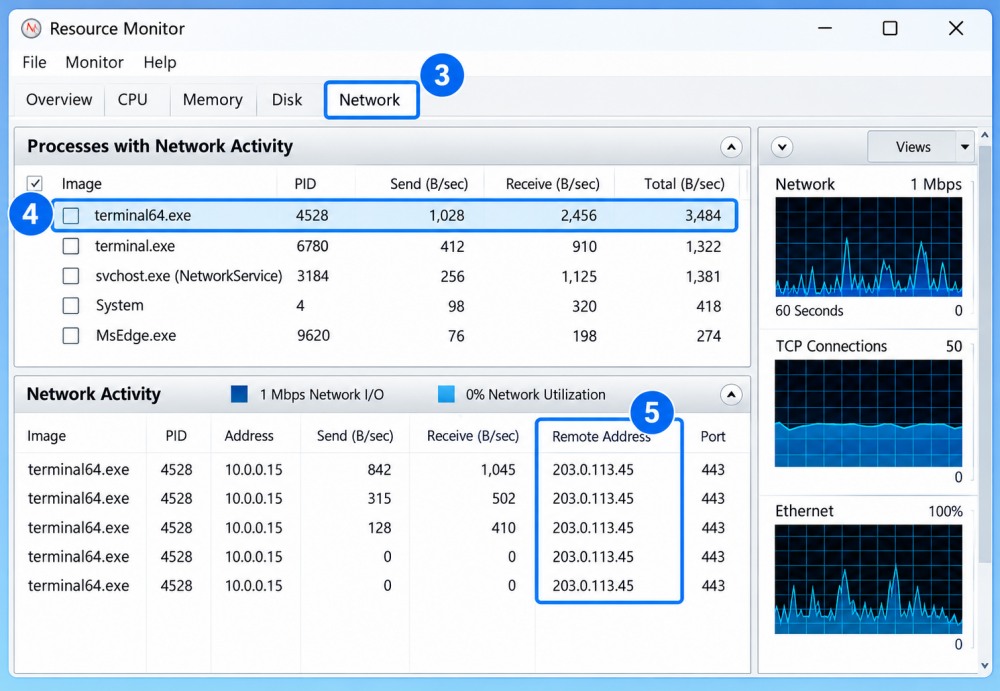Close the Resource Monitor window

(955, 29)
